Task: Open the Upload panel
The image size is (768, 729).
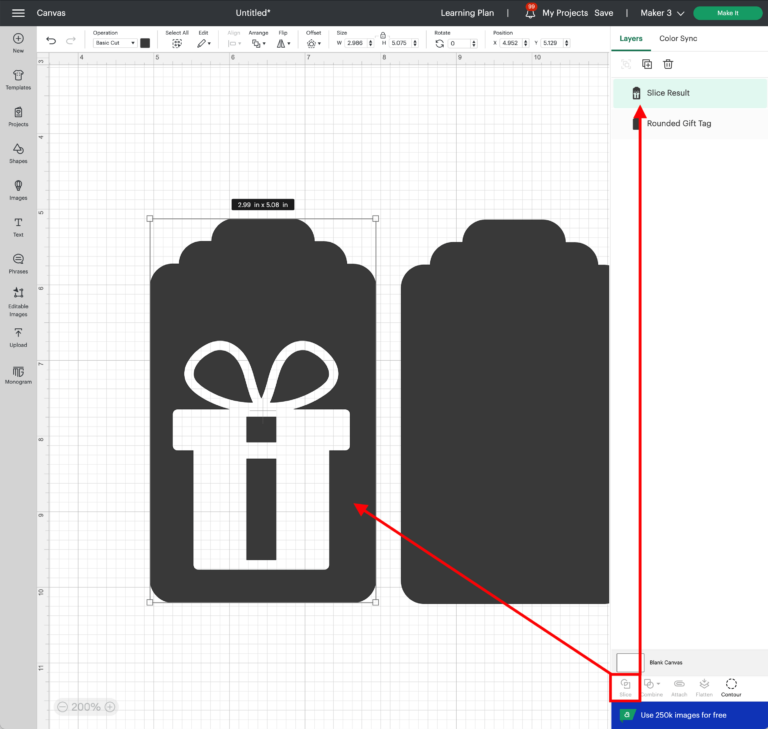Action: pyautogui.click(x=18, y=337)
